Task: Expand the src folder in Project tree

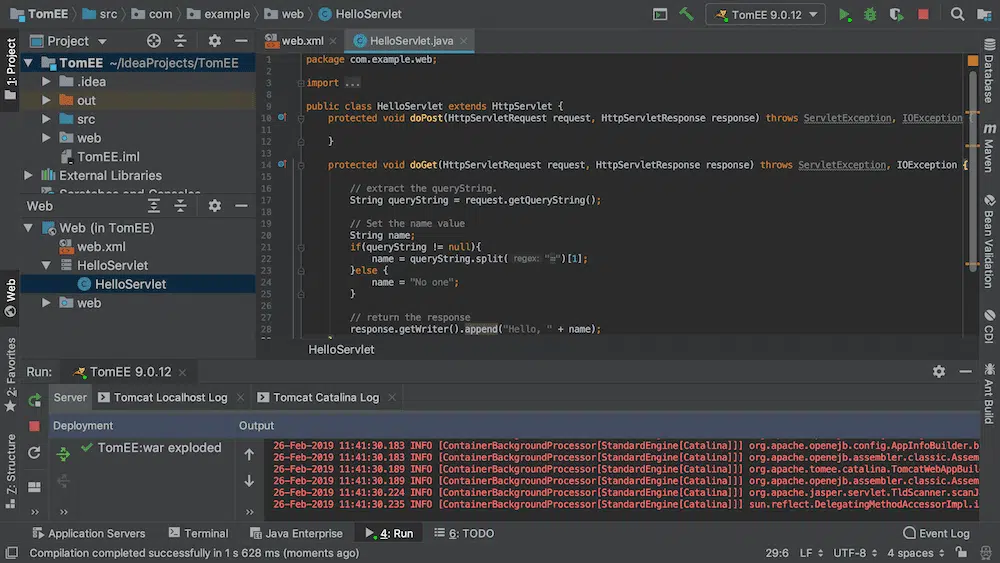Action: (47, 119)
